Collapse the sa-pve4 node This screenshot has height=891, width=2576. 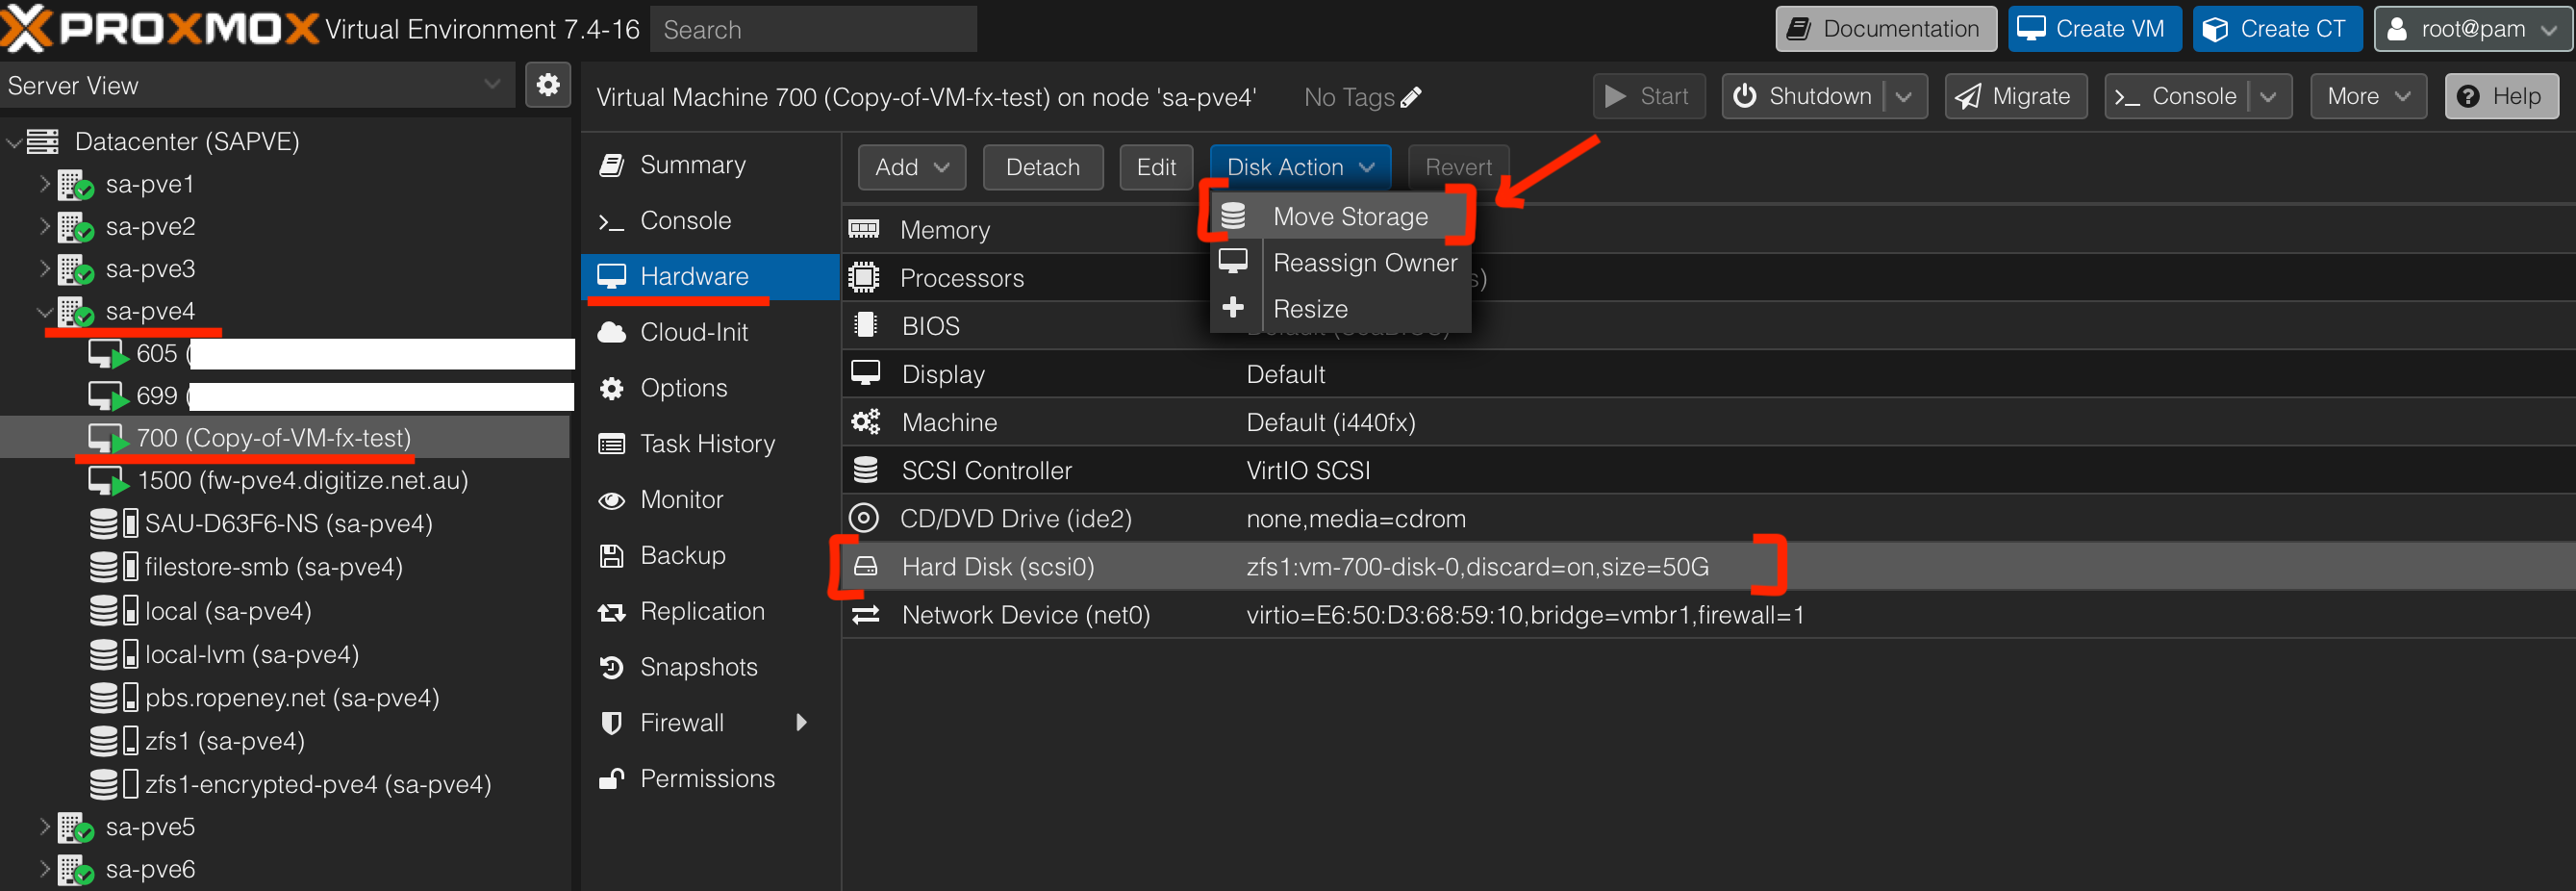pyautogui.click(x=44, y=311)
